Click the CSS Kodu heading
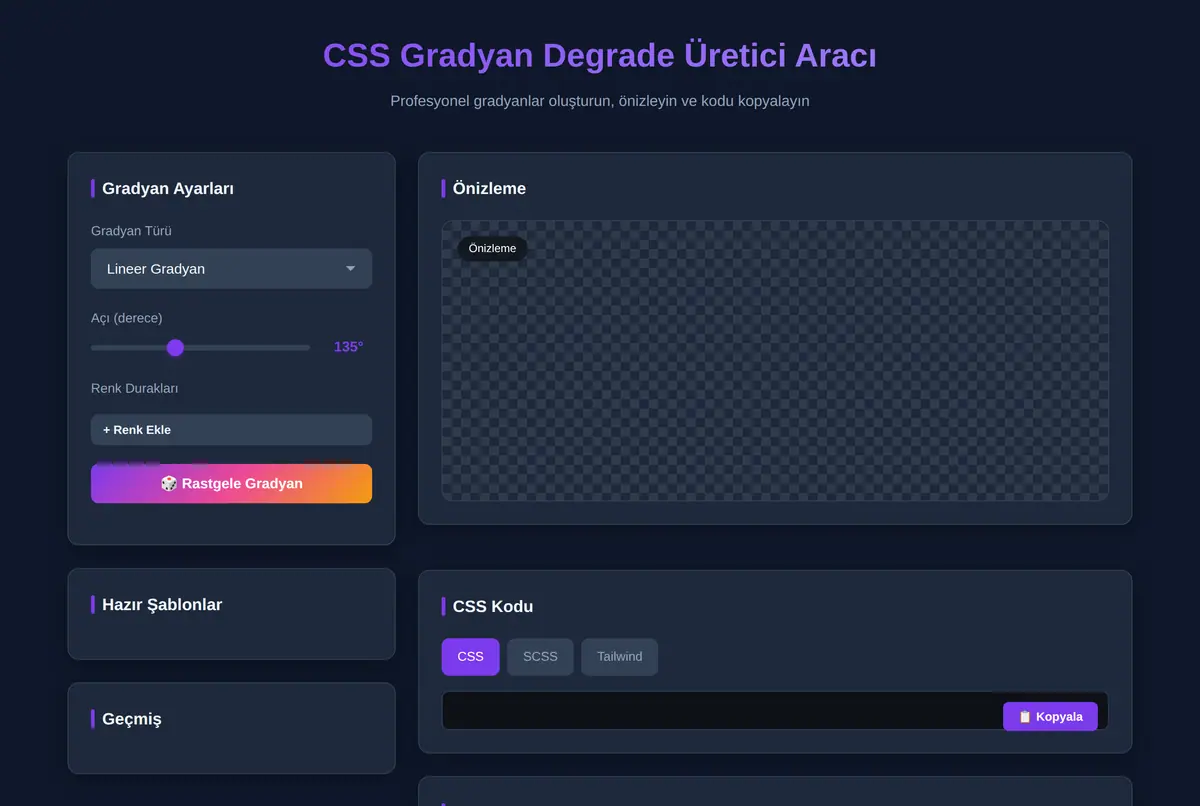This screenshot has width=1200, height=806. (x=493, y=606)
